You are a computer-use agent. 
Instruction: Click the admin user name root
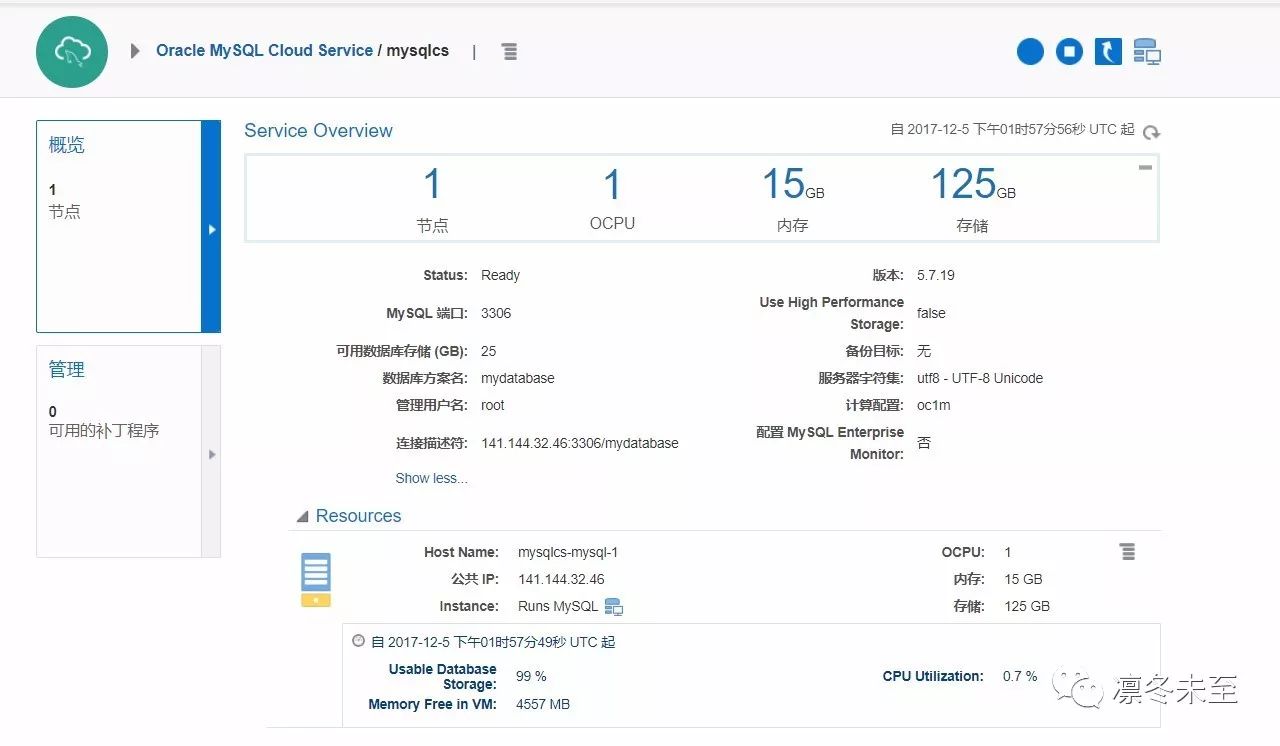493,405
